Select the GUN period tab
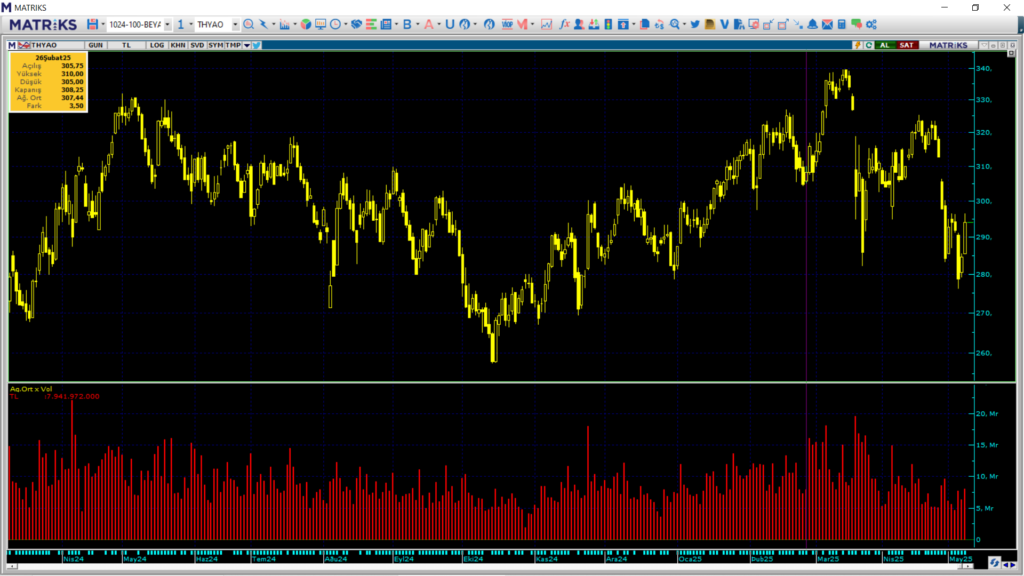 [x=96, y=45]
